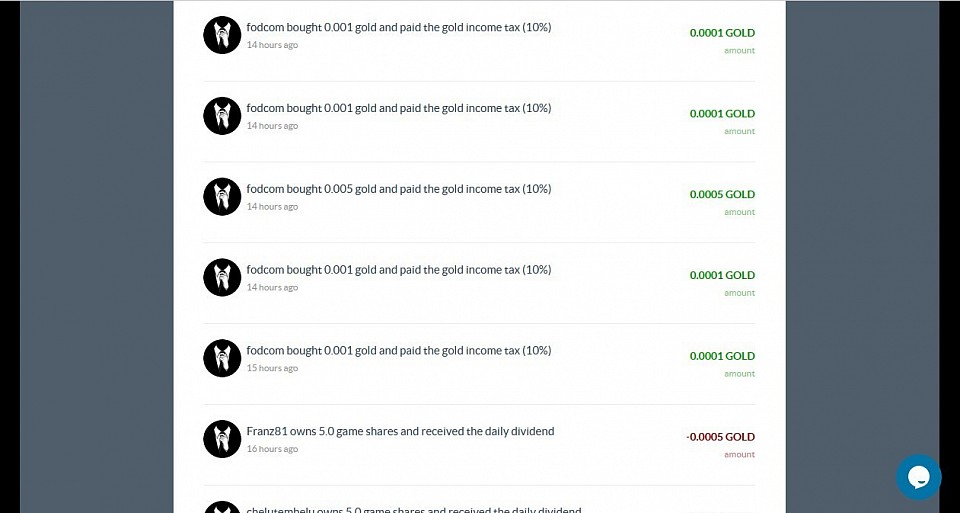The height and width of the screenshot is (513, 960).
Task: Click the Franz81 dividend entry avatar
Action: (222, 439)
